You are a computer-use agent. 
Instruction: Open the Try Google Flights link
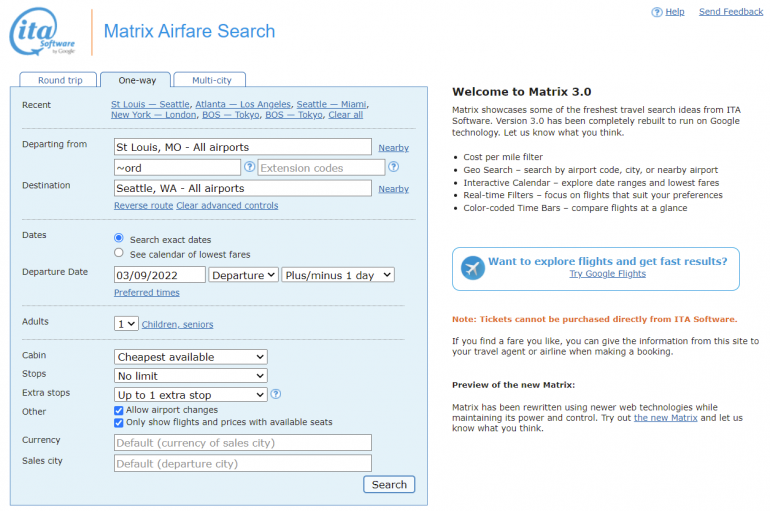click(607, 274)
